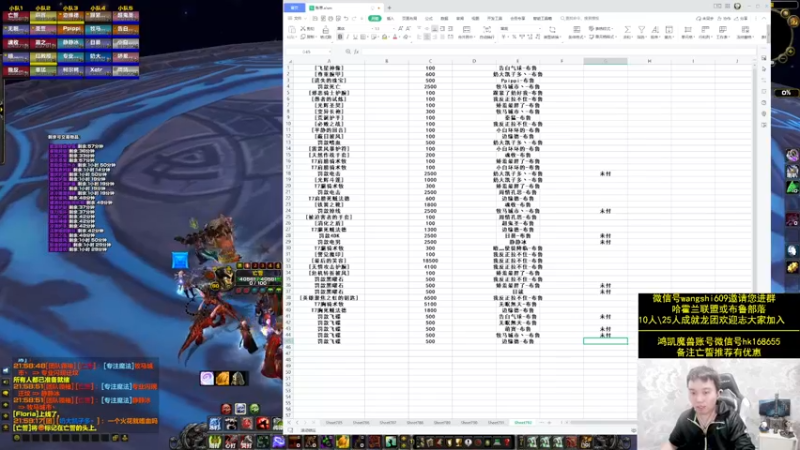Switch to the 公式 ribbon tab
Screen dimensions: 800x450
(x=429, y=19)
